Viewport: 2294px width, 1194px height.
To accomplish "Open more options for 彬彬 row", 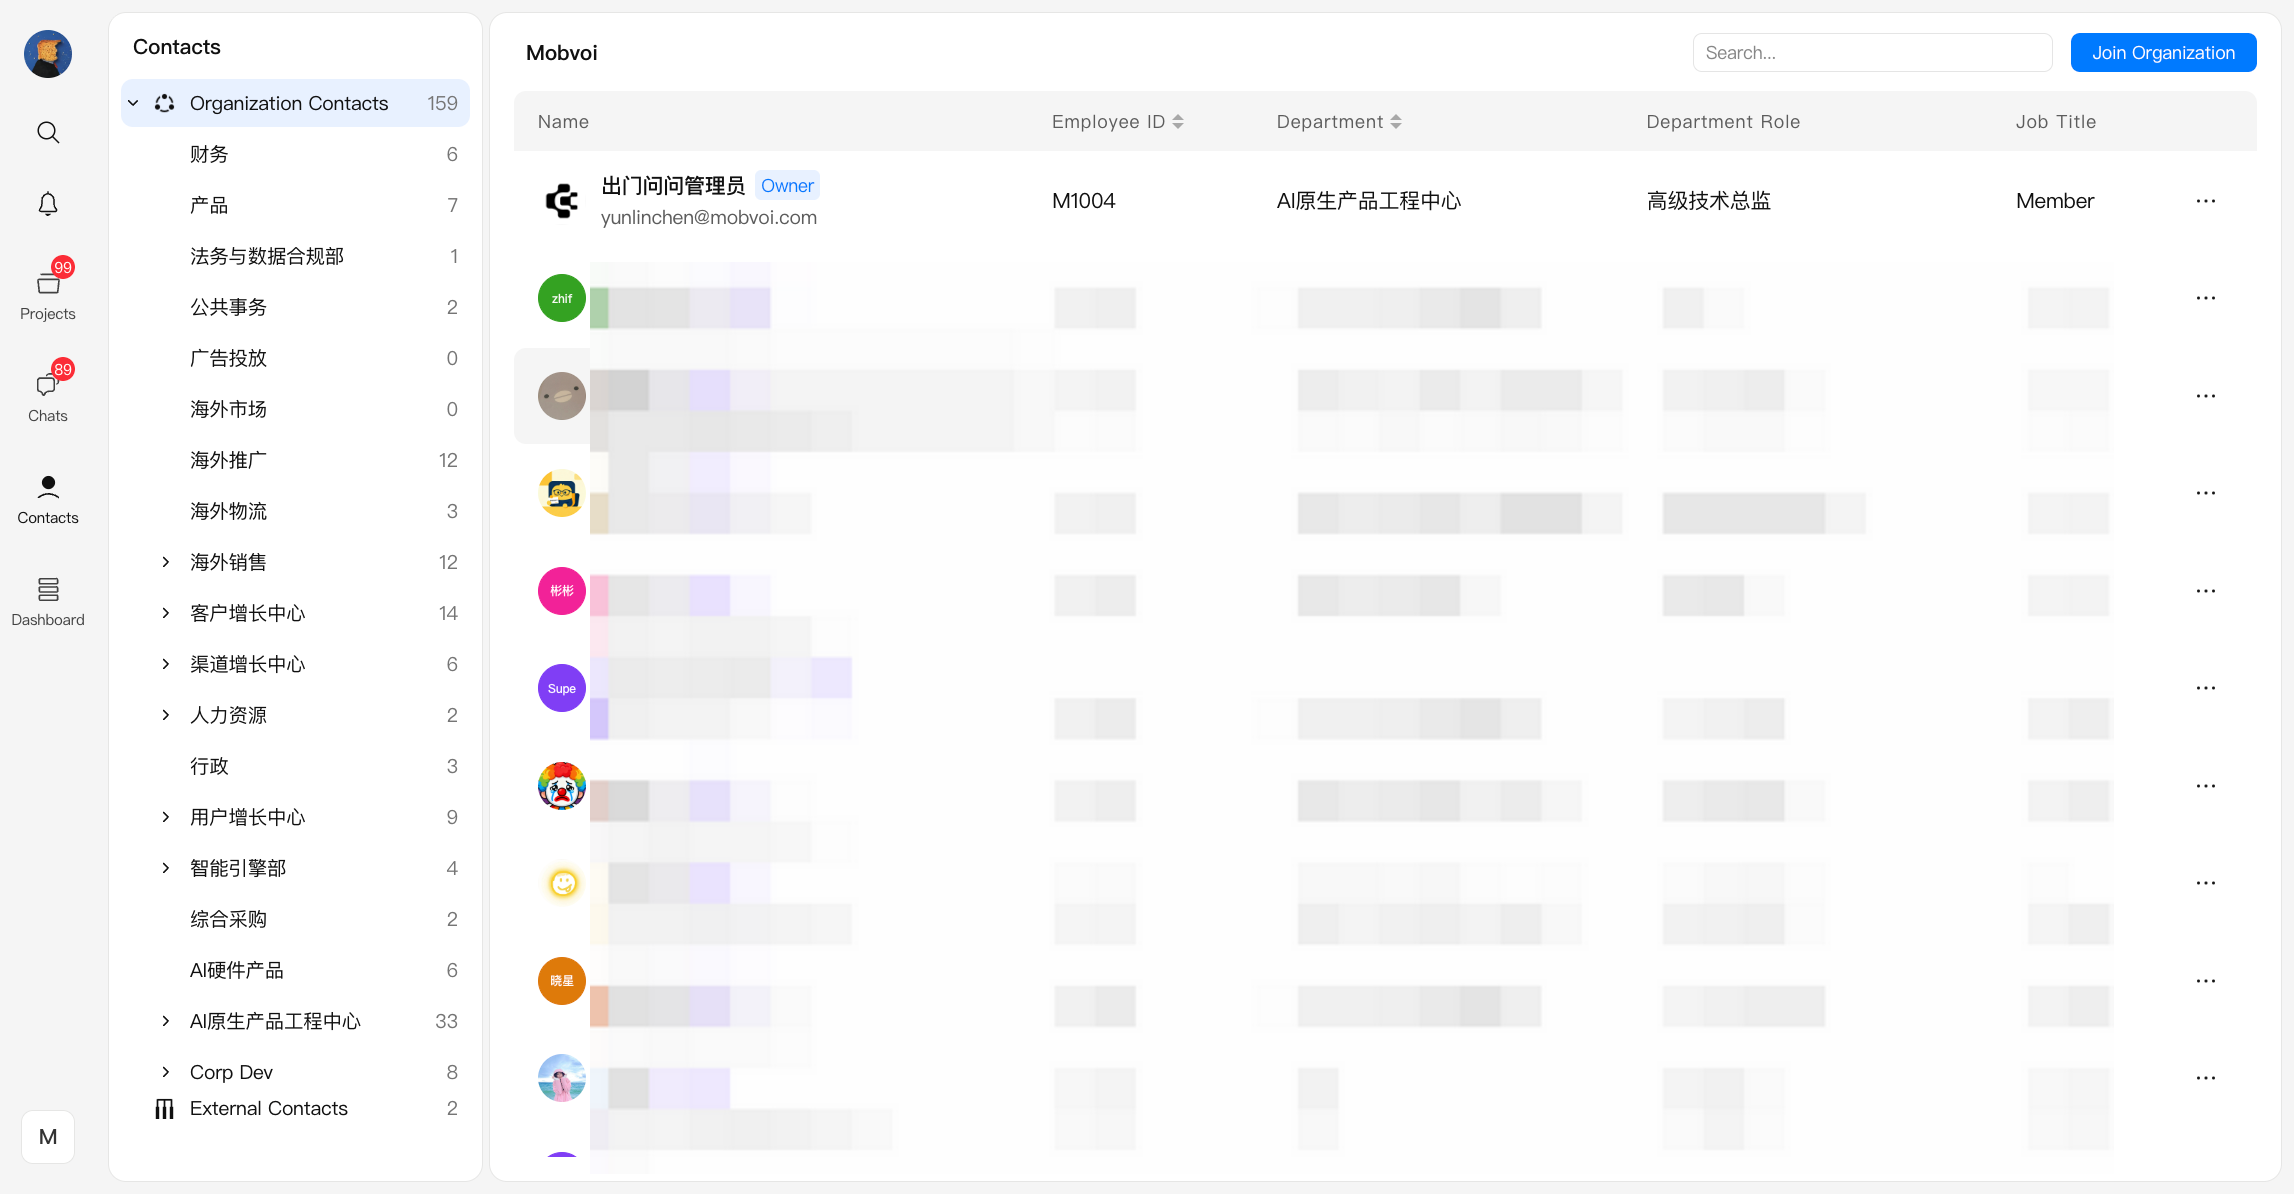I will [x=2206, y=591].
